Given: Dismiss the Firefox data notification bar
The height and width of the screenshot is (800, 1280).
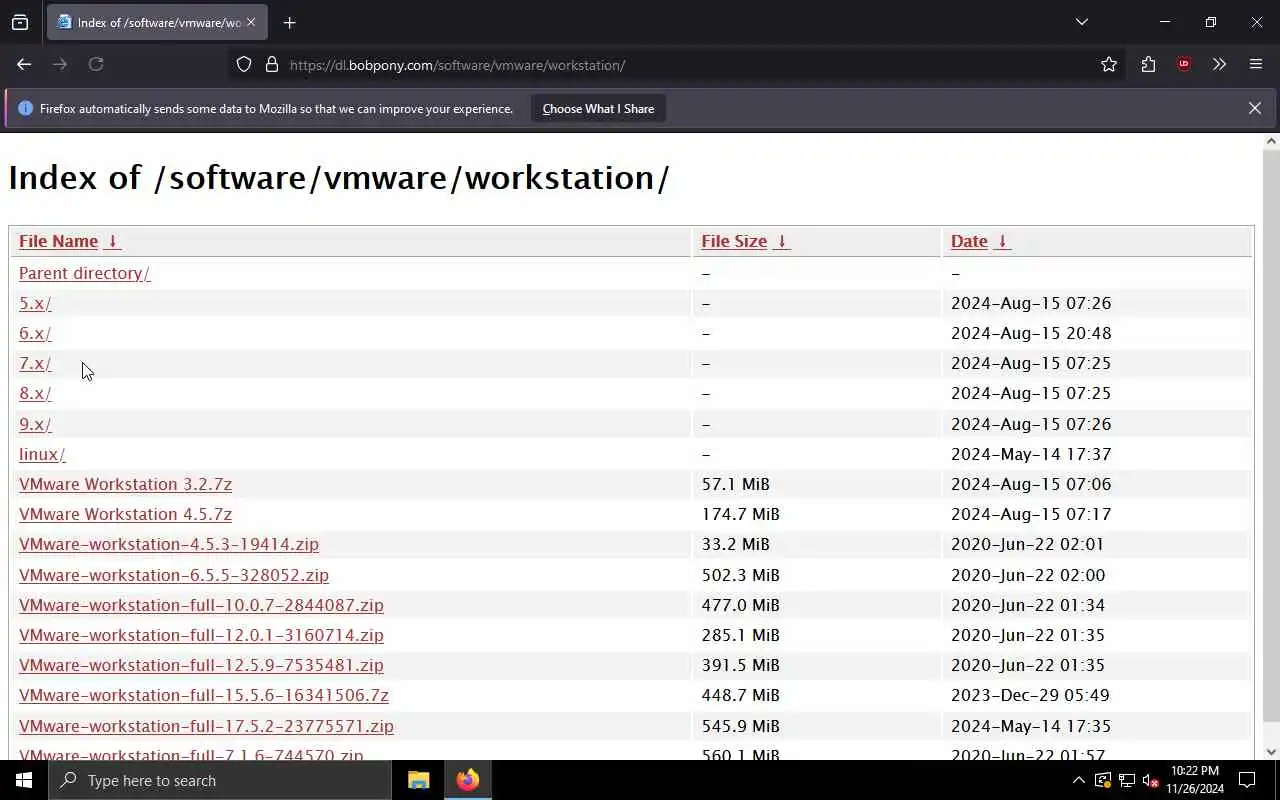Looking at the screenshot, I should [1254, 108].
